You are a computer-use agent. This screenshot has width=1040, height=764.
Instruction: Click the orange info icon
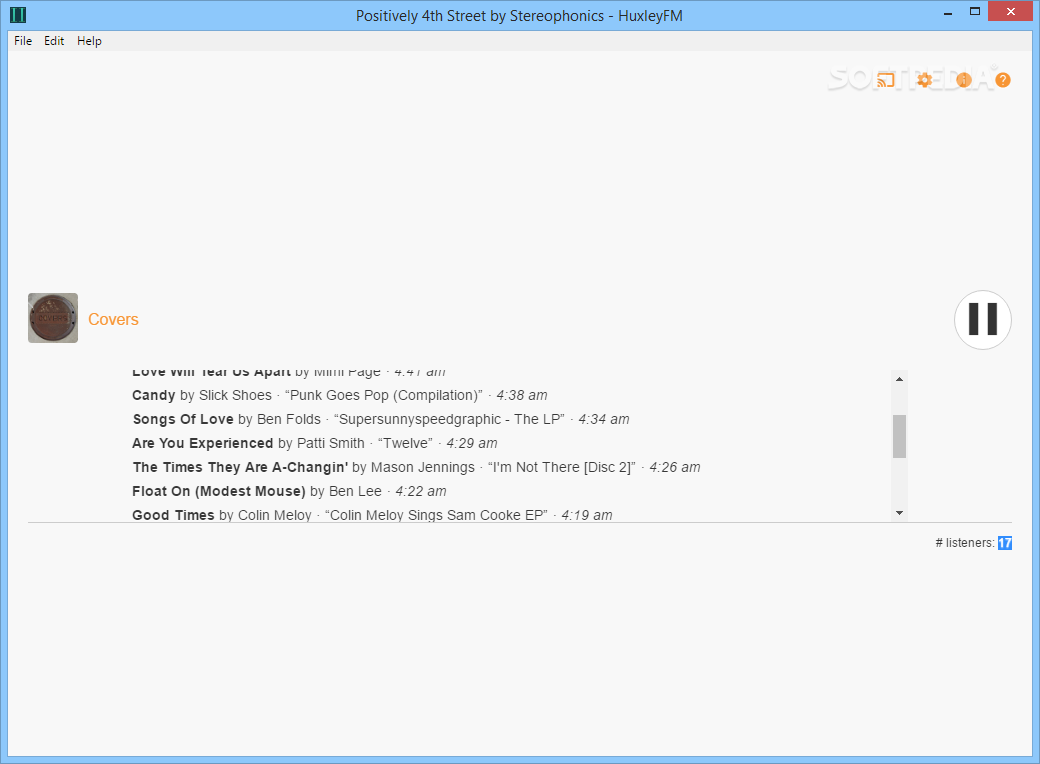coord(964,80)
